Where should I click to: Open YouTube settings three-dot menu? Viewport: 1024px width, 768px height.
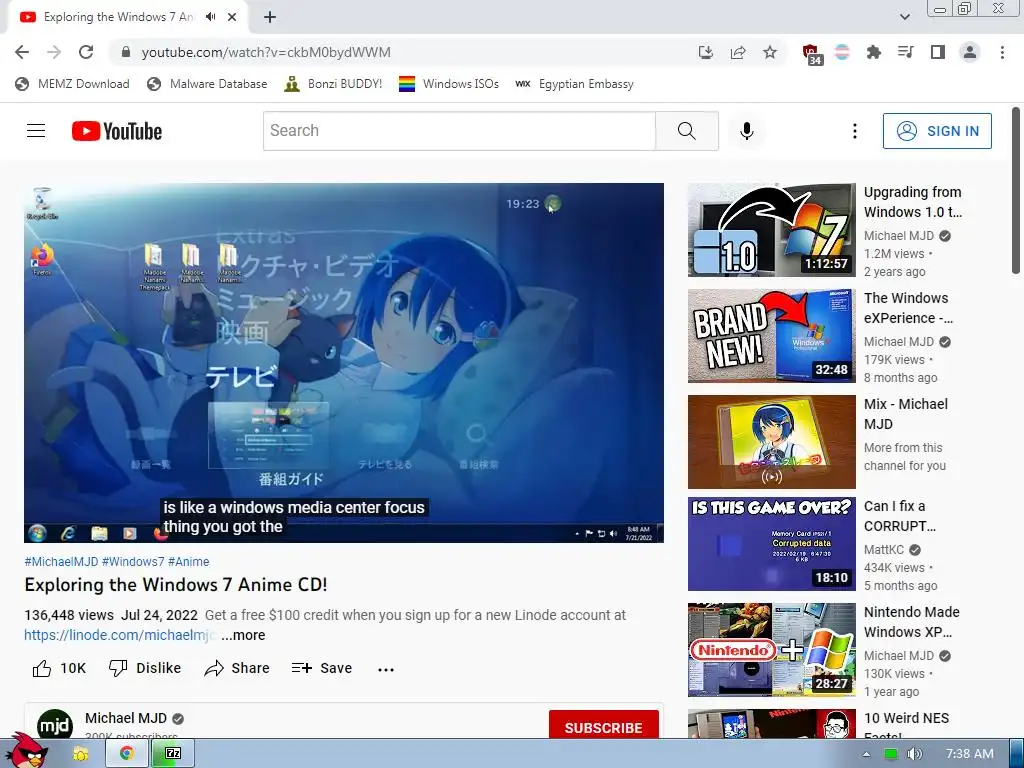pos(854,131)
